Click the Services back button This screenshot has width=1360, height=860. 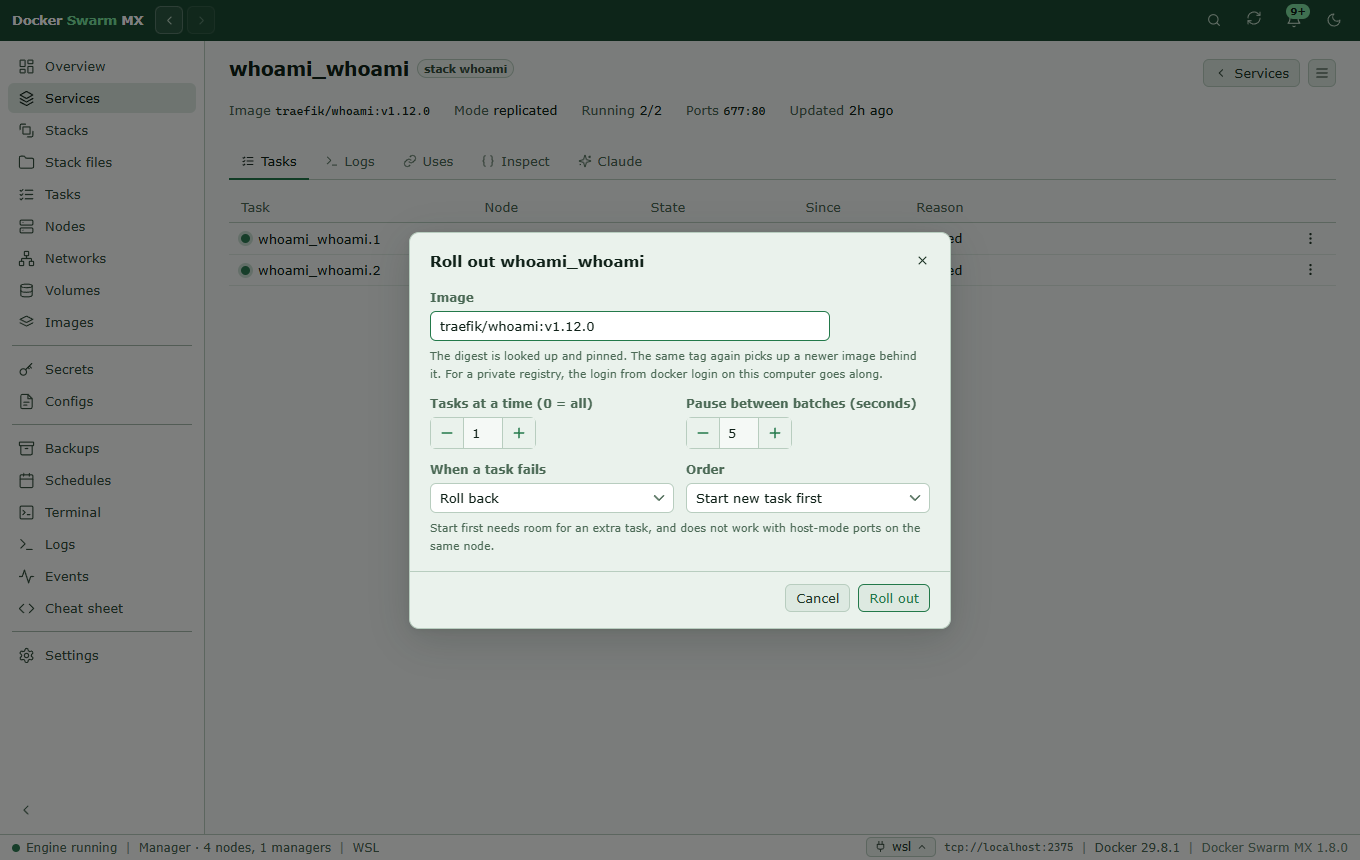[x=1252, y=73]
